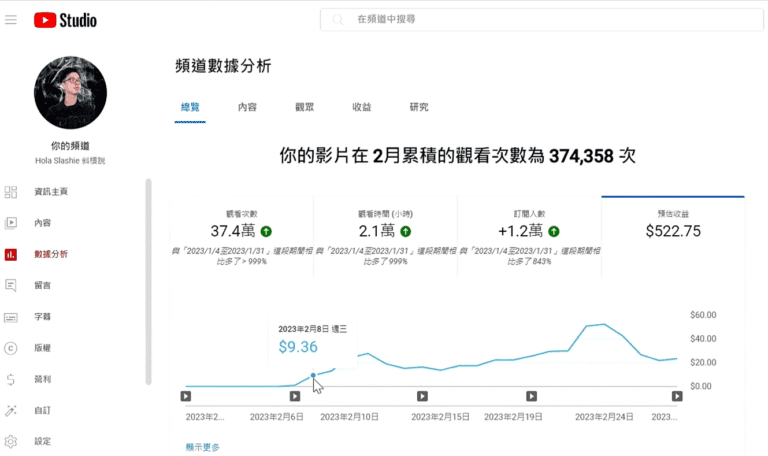
Task: Click the red analytics bar chart icon
Action: 11,254
